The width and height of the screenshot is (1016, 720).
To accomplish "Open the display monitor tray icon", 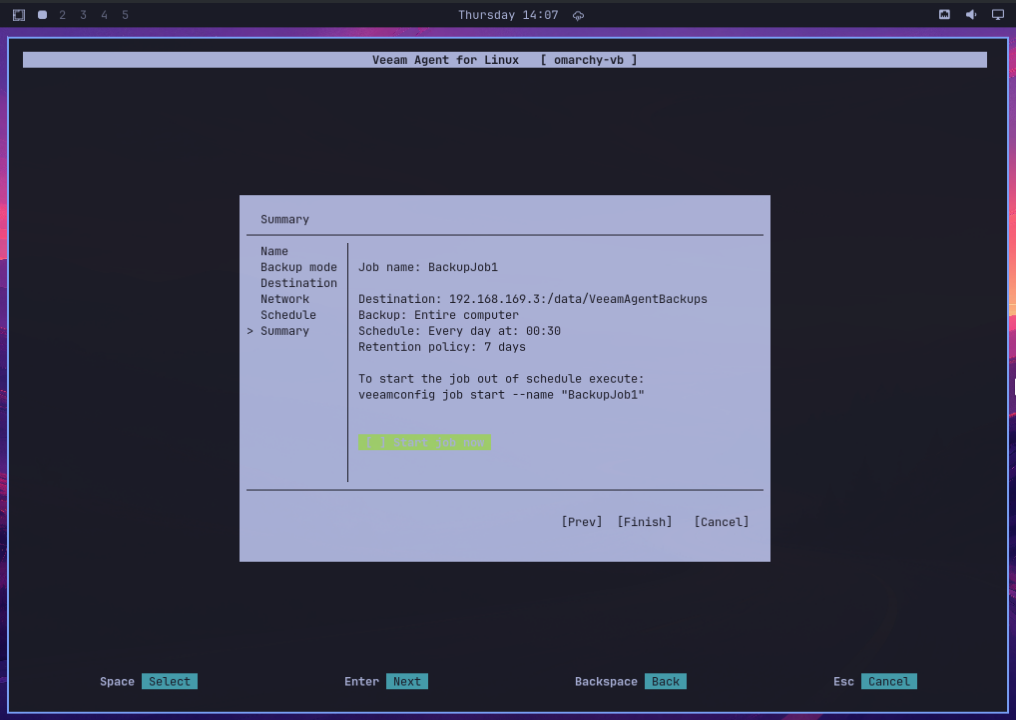I will [x=998, y=15].
